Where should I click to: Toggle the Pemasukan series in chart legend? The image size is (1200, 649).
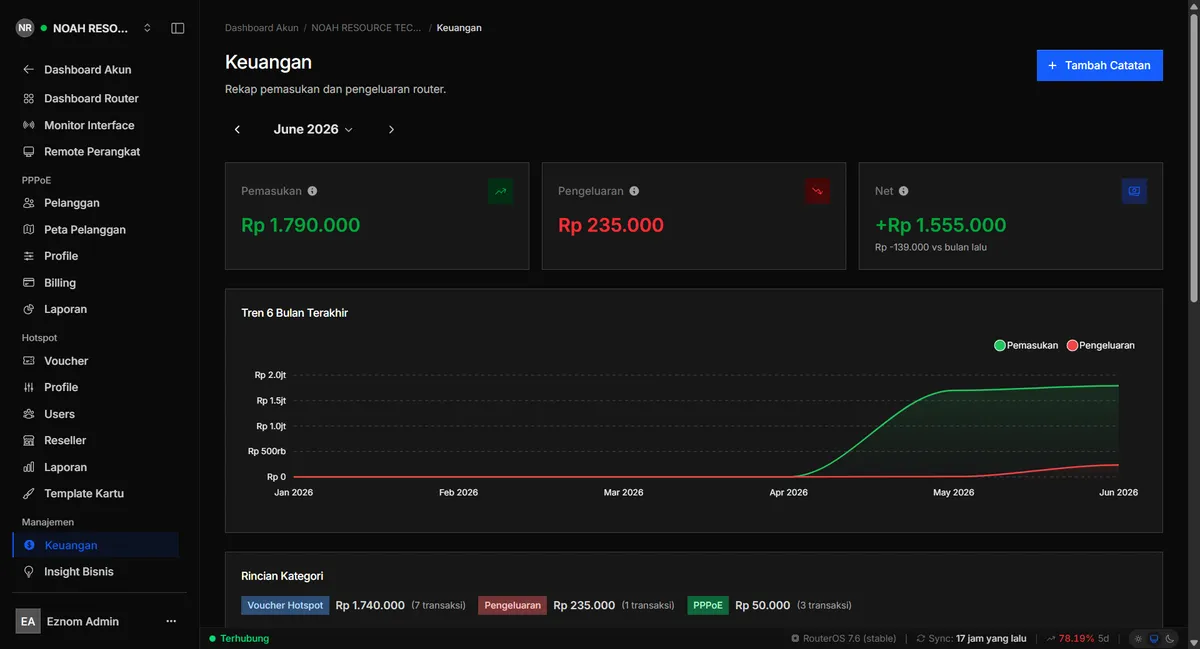tap(1026, 345)
